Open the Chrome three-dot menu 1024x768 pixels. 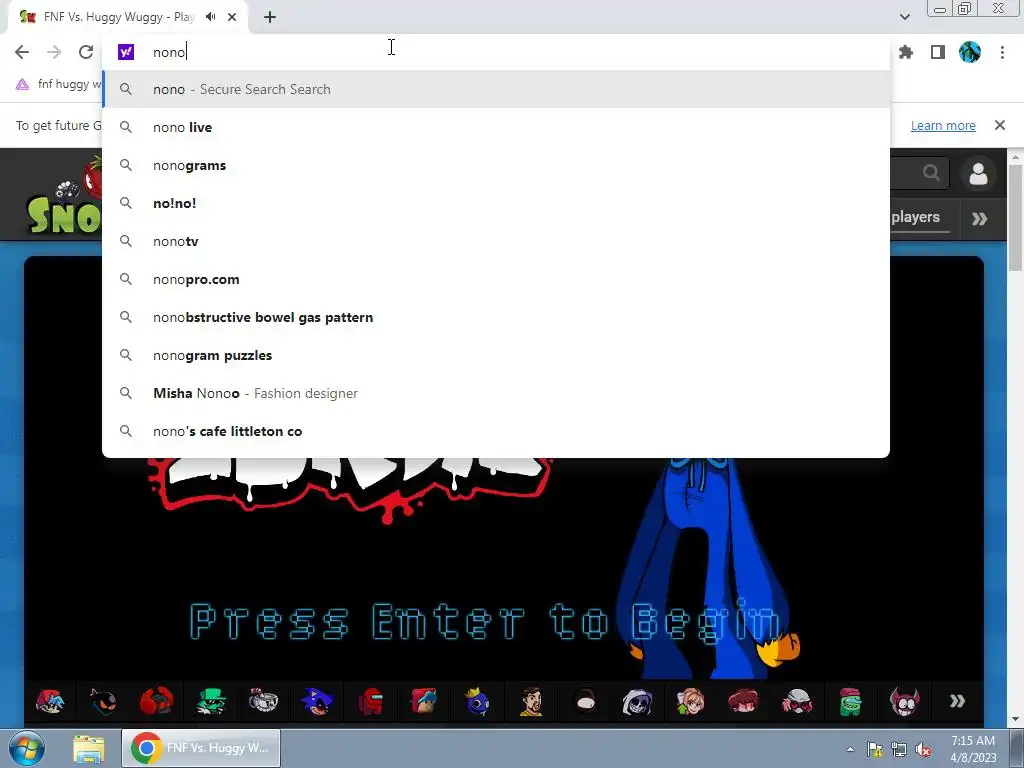[x=1002, y=52]
